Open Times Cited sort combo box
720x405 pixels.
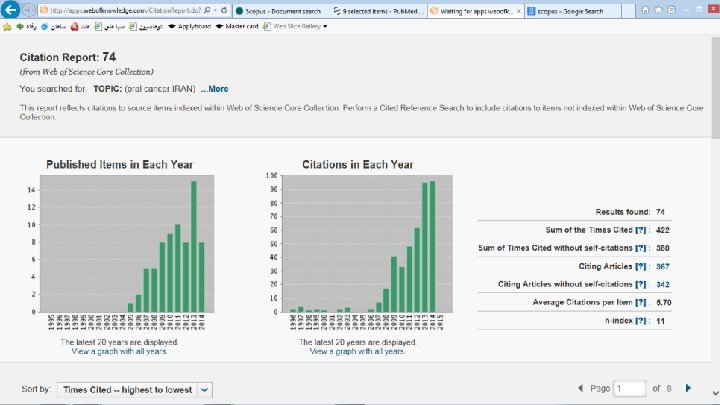135,390
